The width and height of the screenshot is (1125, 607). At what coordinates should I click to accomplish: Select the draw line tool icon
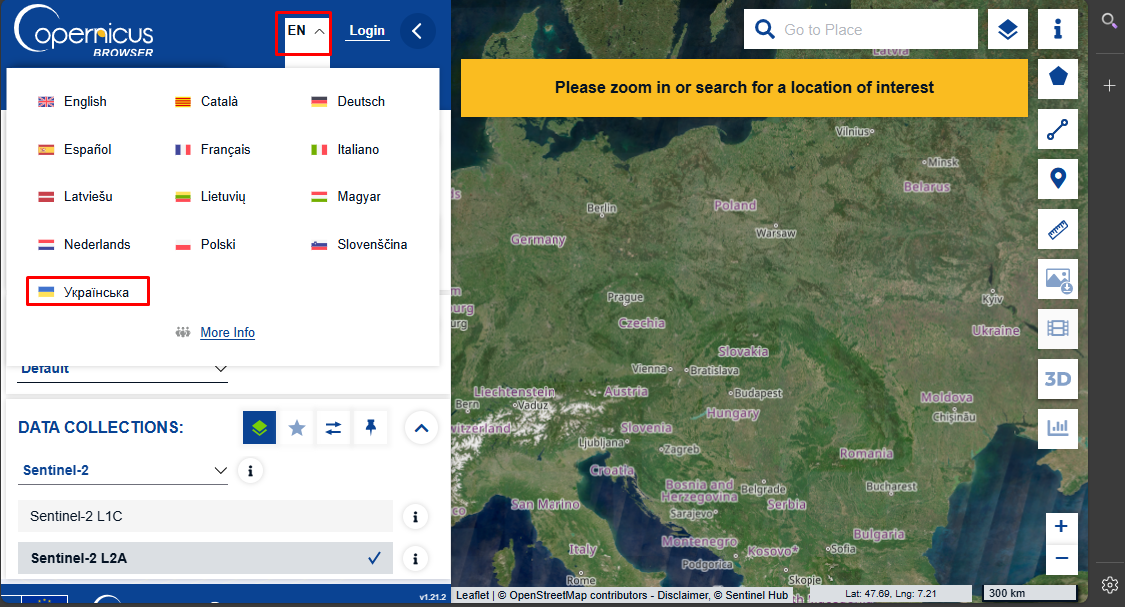[1057, 129]
